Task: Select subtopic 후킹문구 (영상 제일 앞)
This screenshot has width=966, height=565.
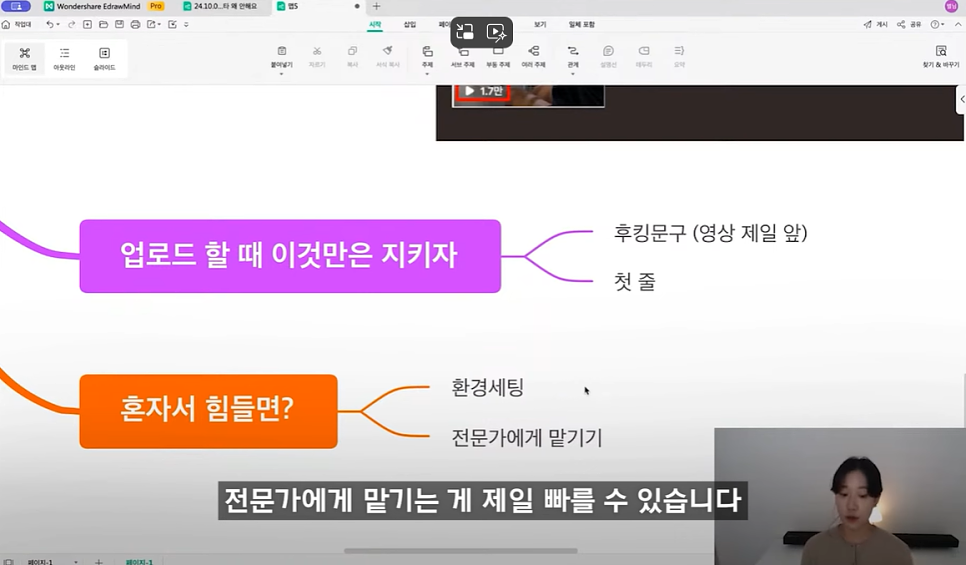Action: pos(710,233)
